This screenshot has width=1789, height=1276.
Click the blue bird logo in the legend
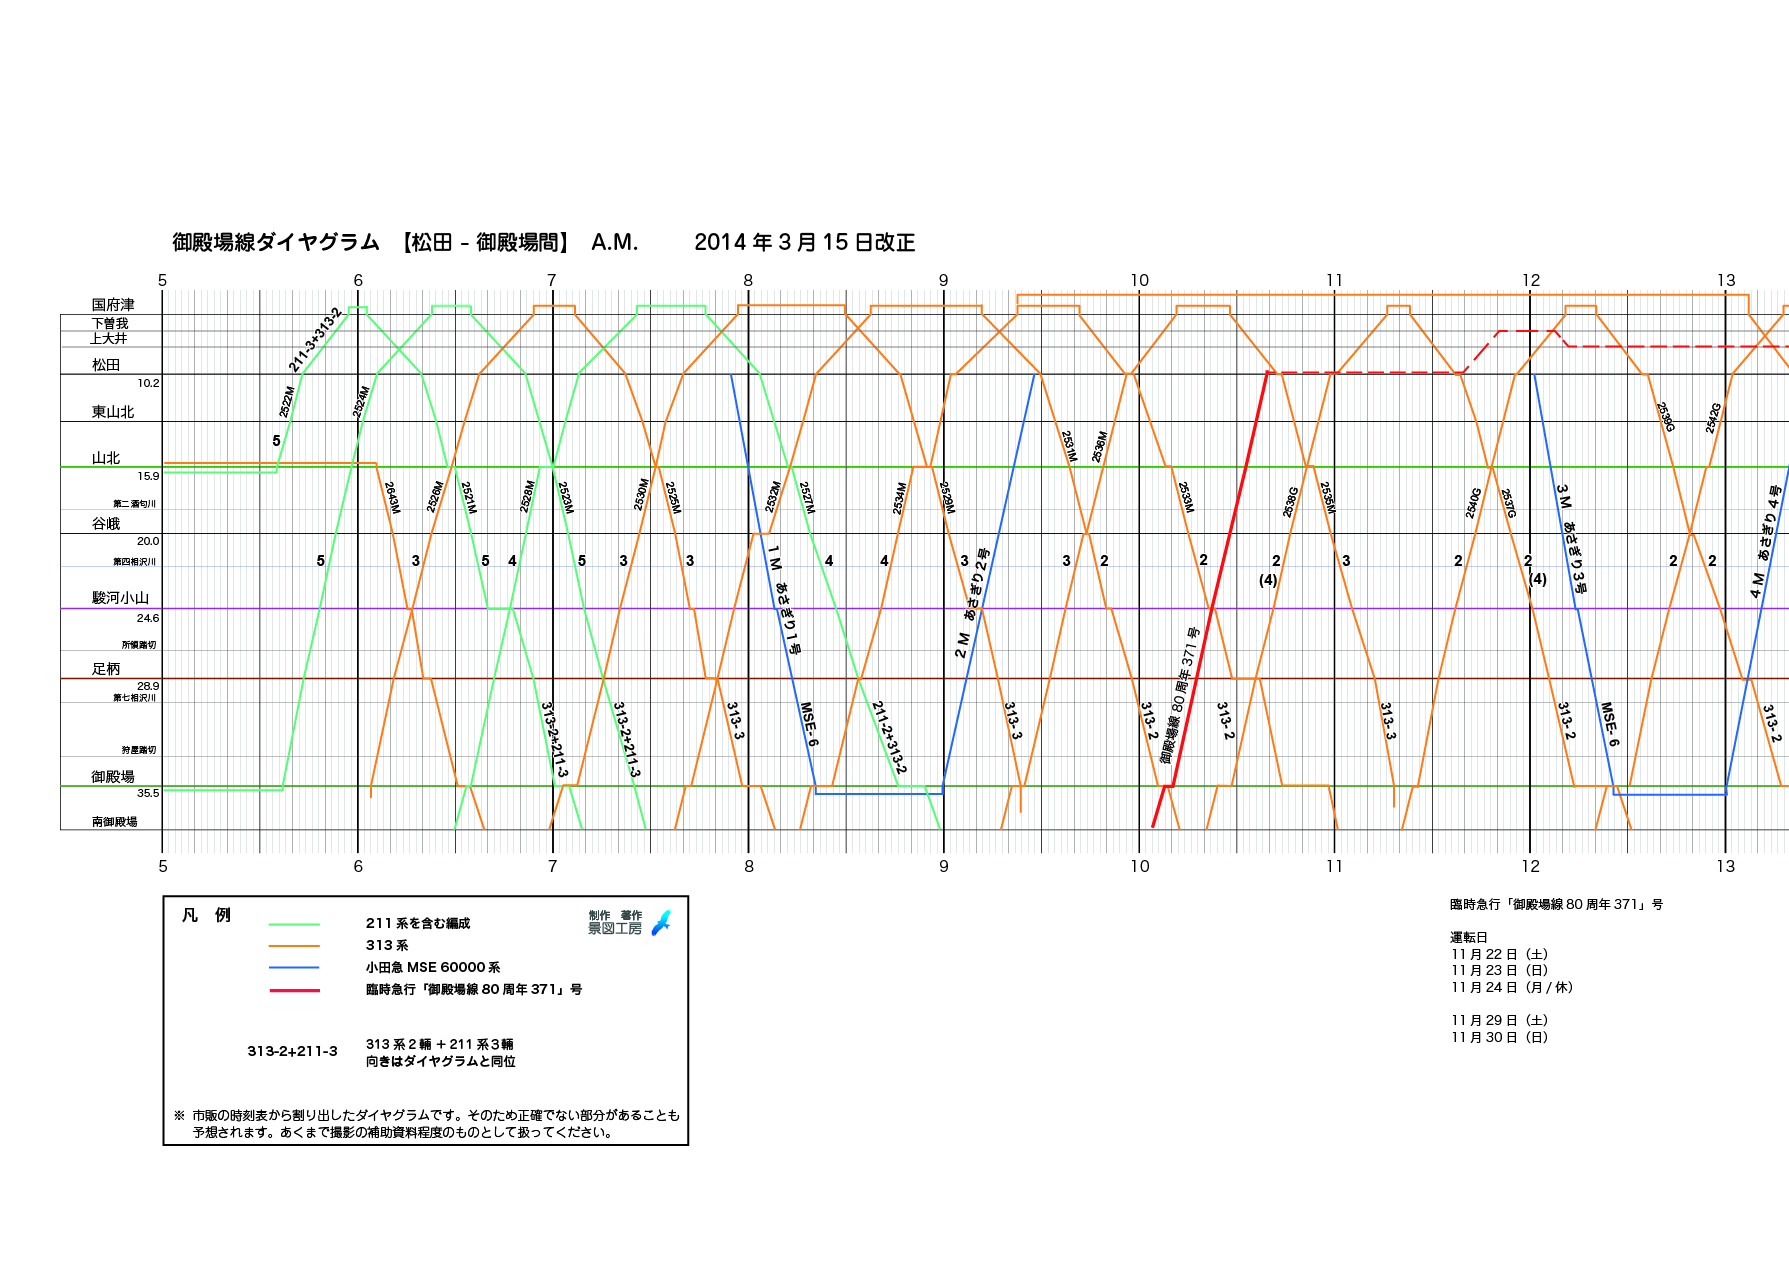661,922
